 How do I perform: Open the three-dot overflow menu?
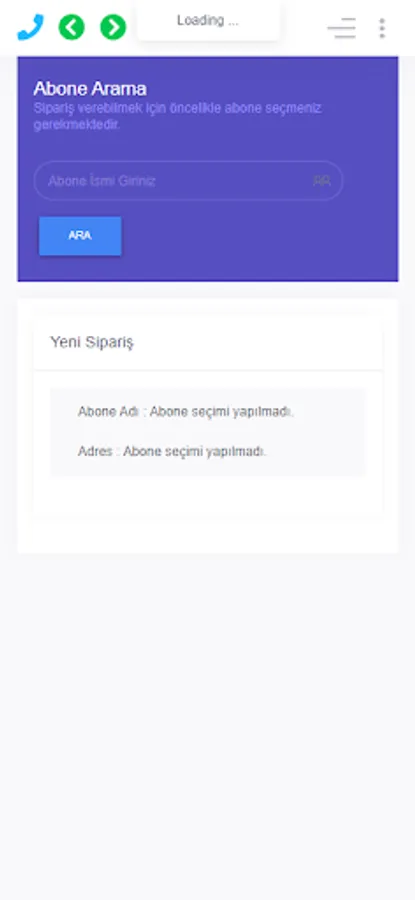382,28
